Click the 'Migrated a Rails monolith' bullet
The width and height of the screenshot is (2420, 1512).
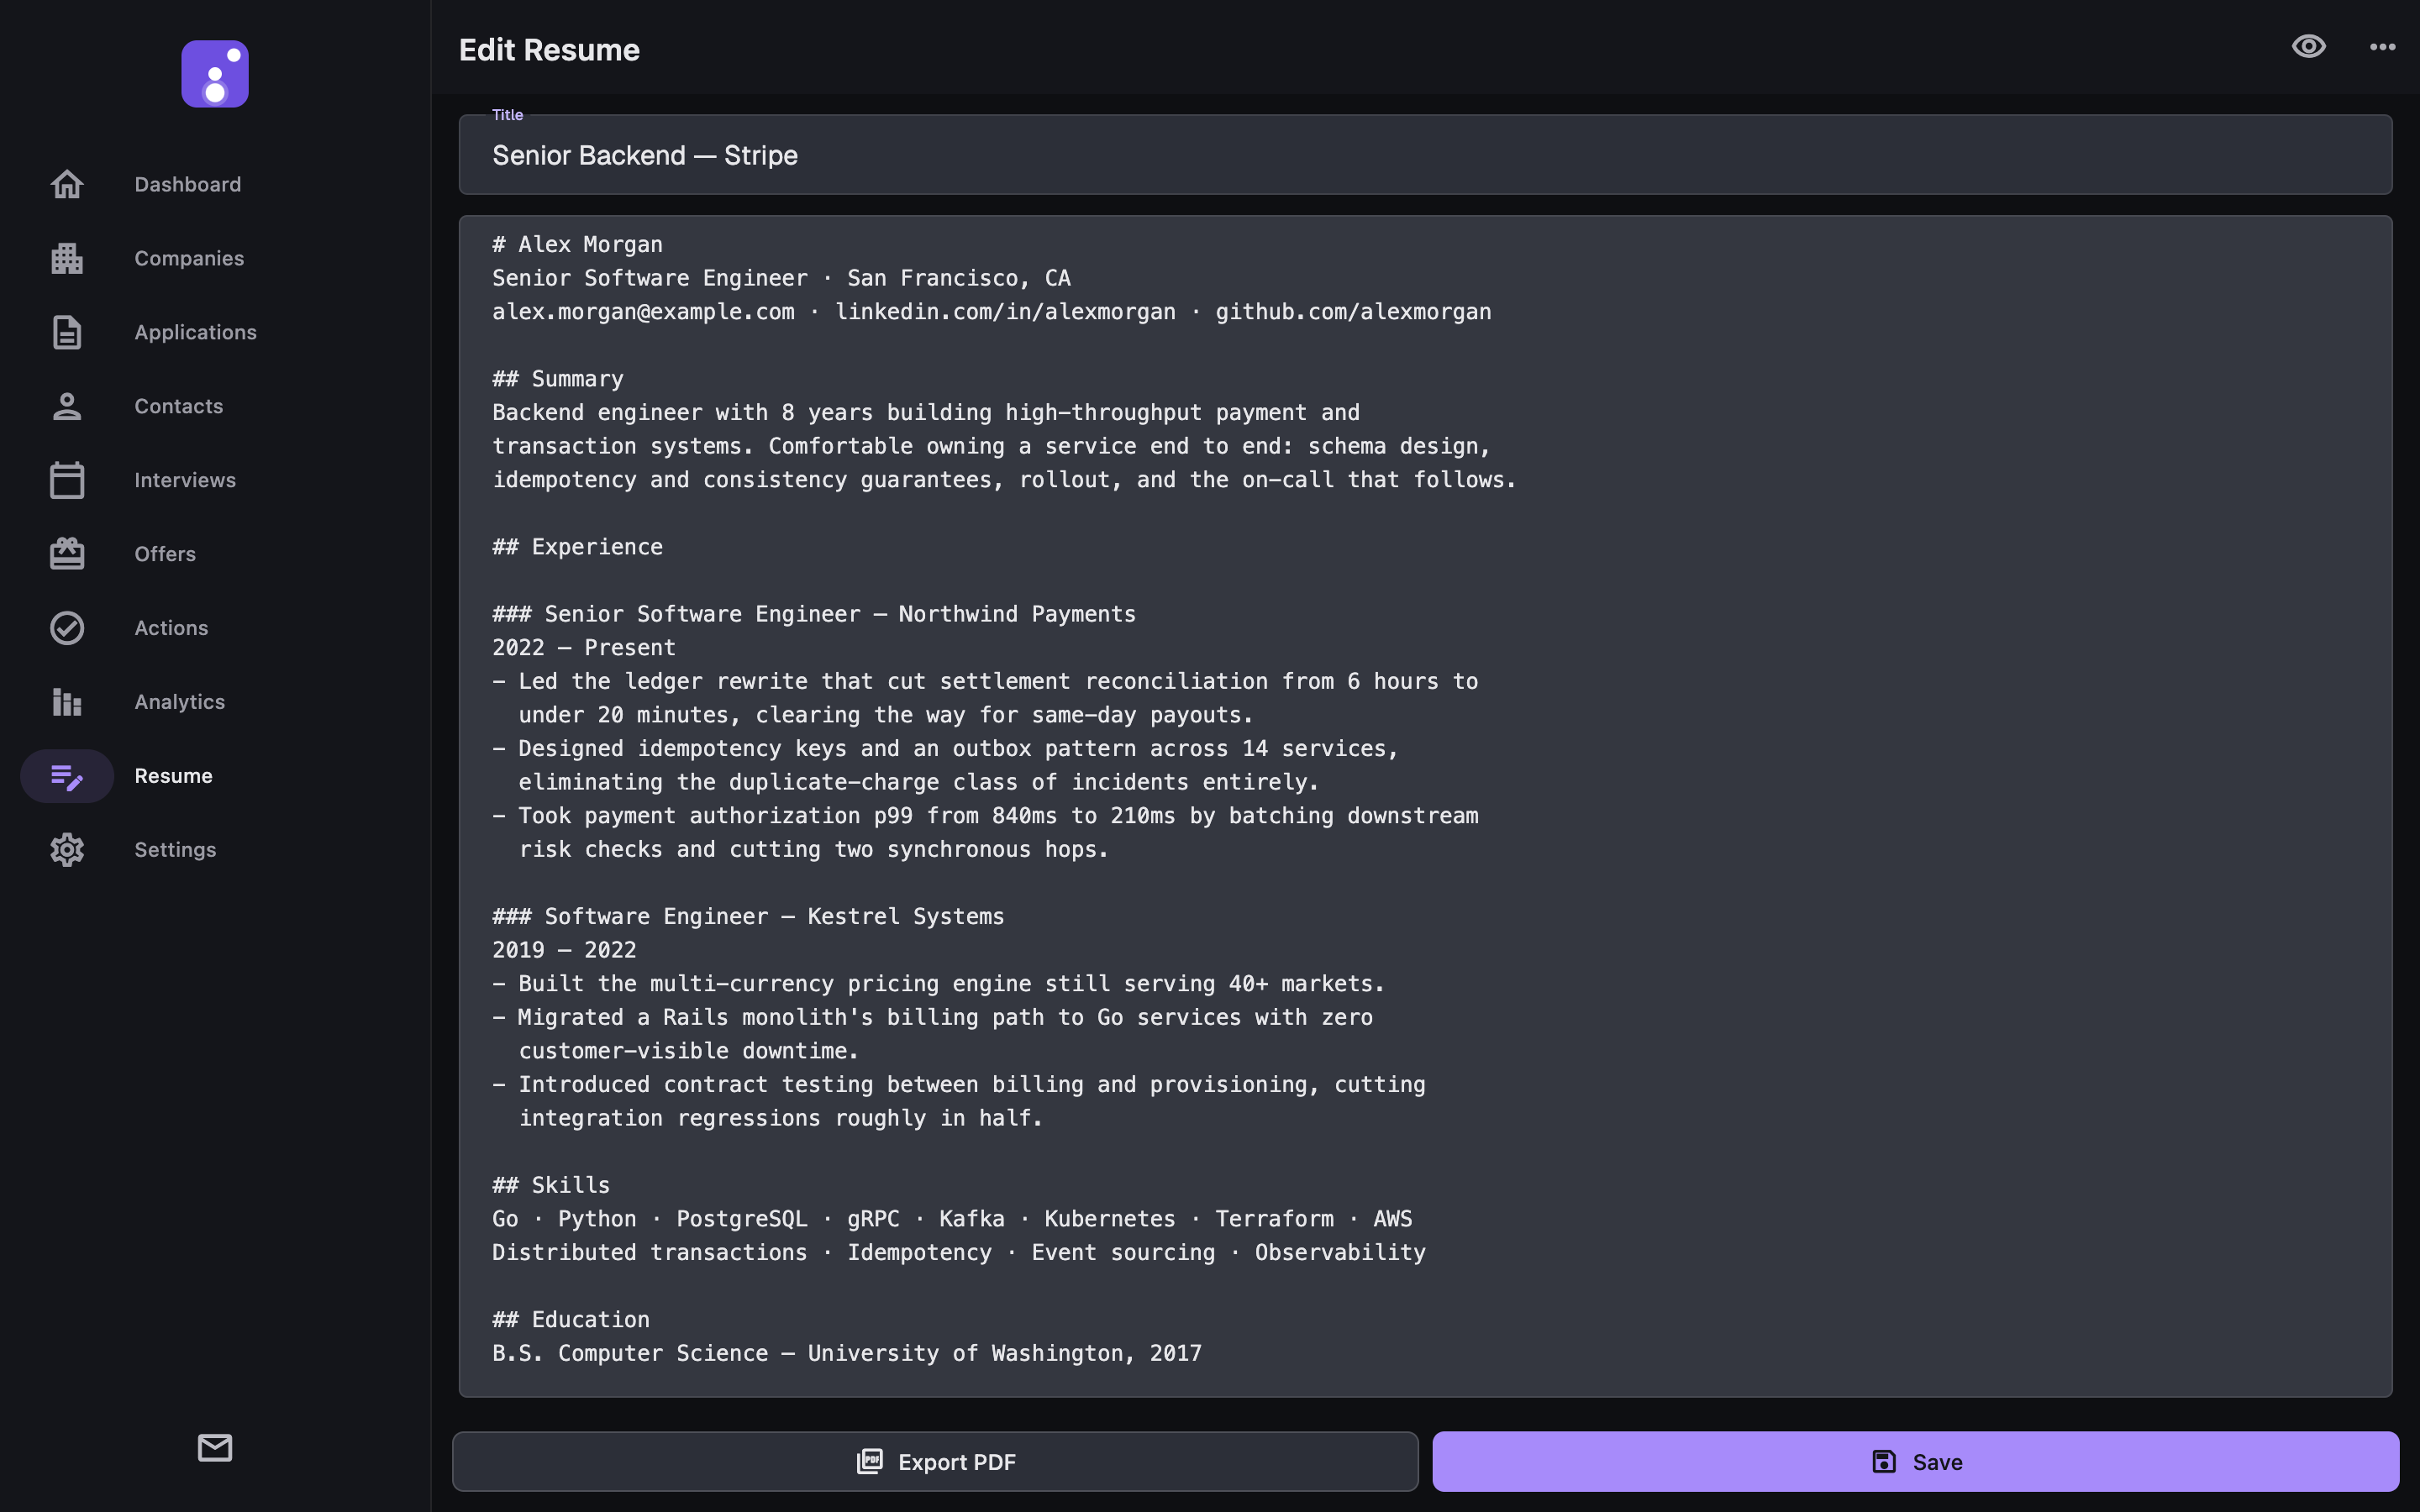coord(932,1034)
